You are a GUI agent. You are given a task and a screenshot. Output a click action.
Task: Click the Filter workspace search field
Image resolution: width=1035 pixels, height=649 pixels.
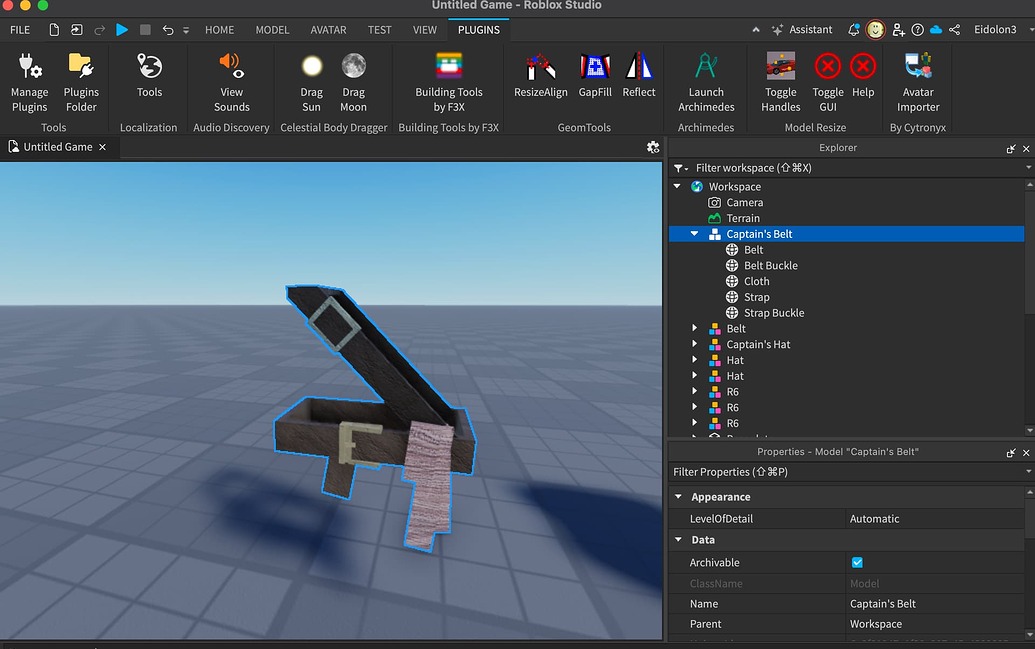[x=760, y=167]
